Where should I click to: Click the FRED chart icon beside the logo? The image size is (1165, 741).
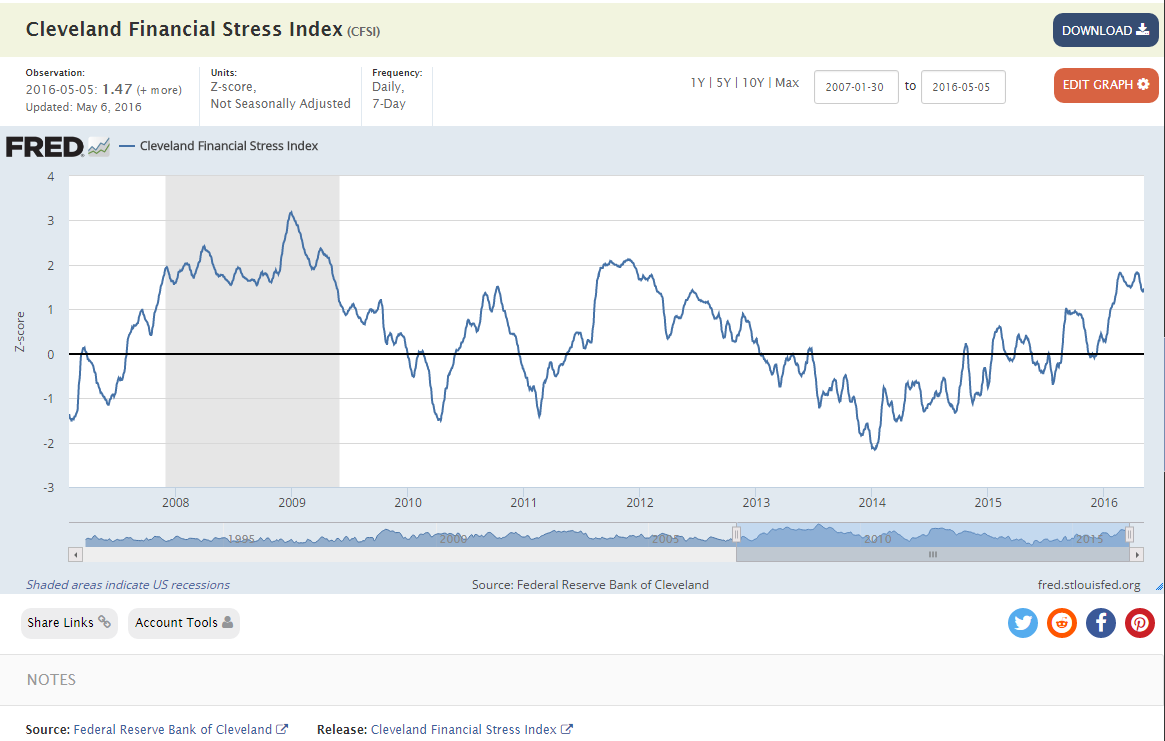pyautogui.click(x=99, y=146)
